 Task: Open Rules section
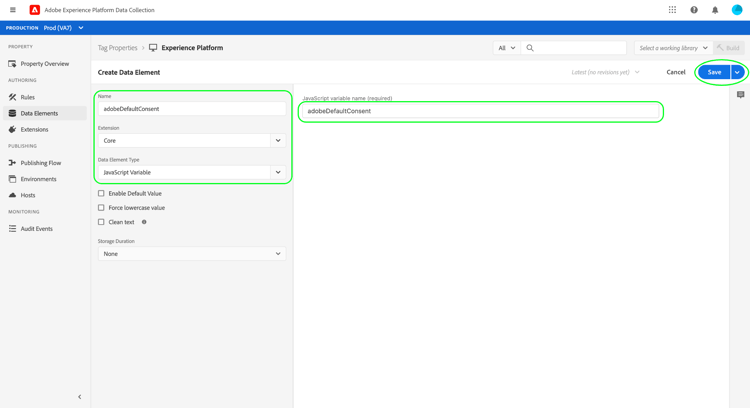tap(27, 97)
